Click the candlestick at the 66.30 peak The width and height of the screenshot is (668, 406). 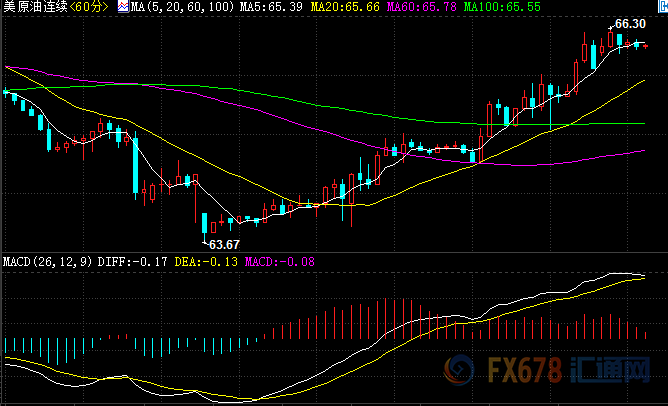(x=609, y=39)
